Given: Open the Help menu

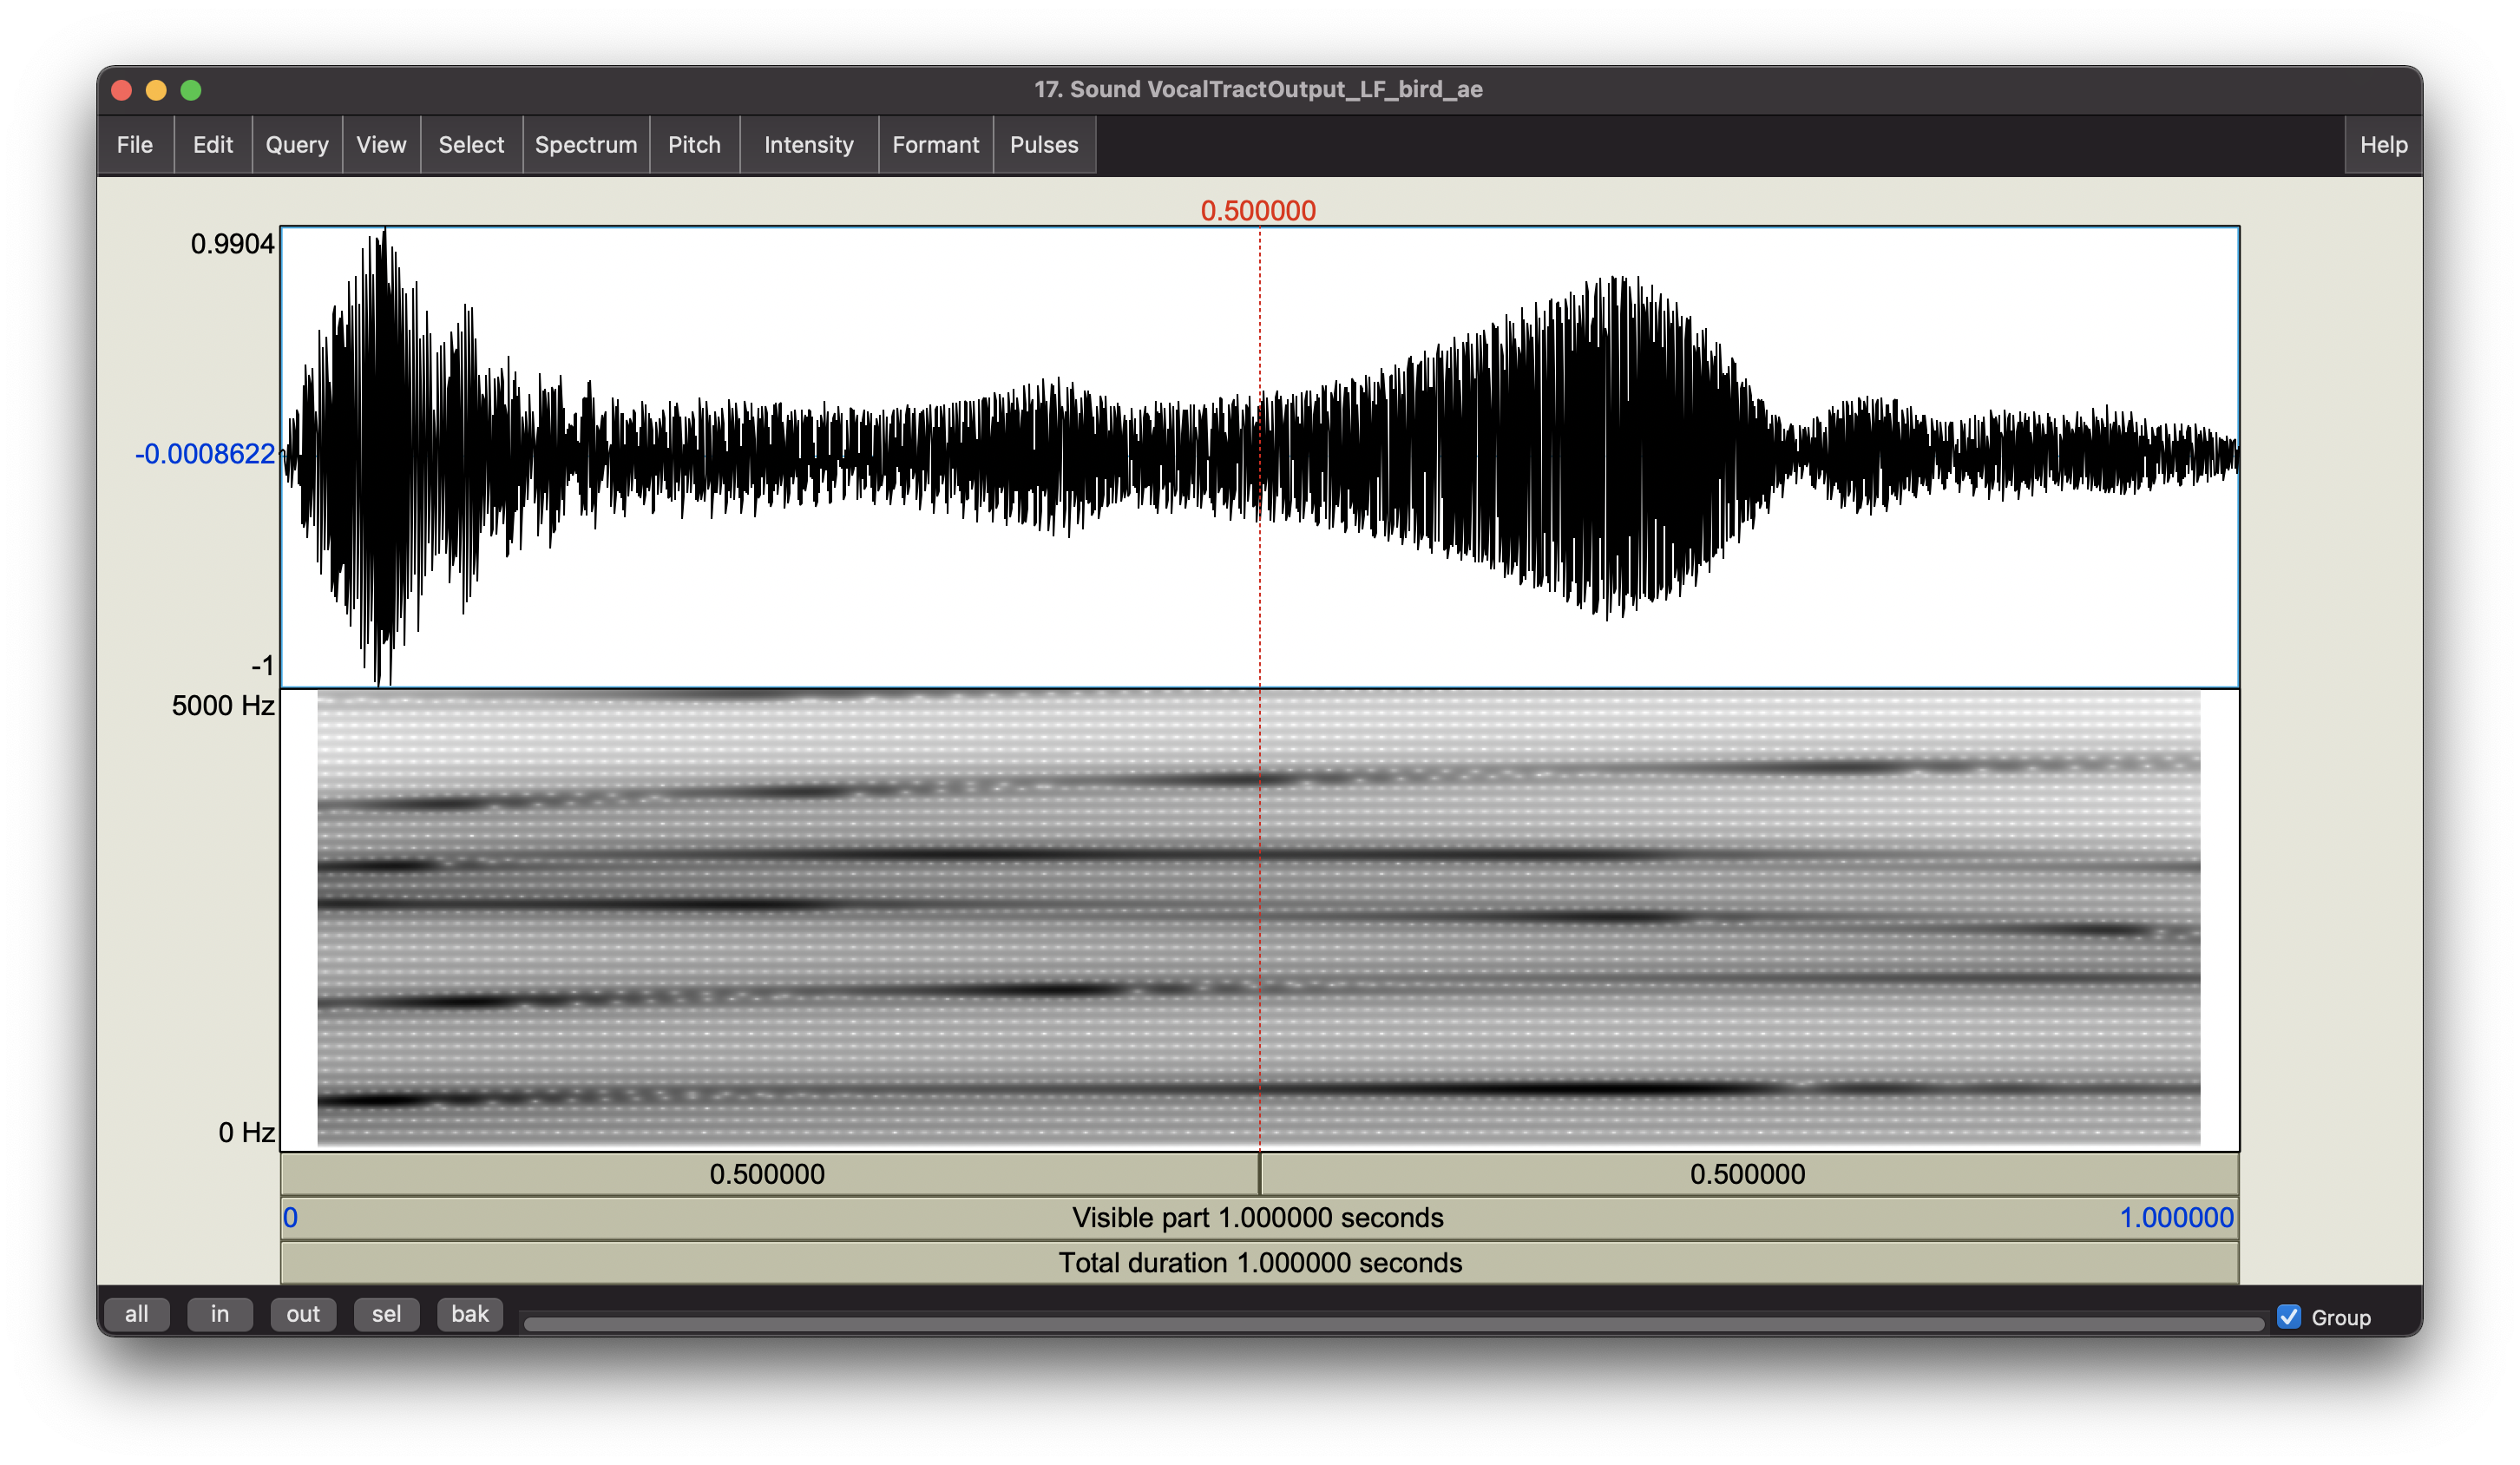Looking at the screenshot, I should click(2383, 145).
